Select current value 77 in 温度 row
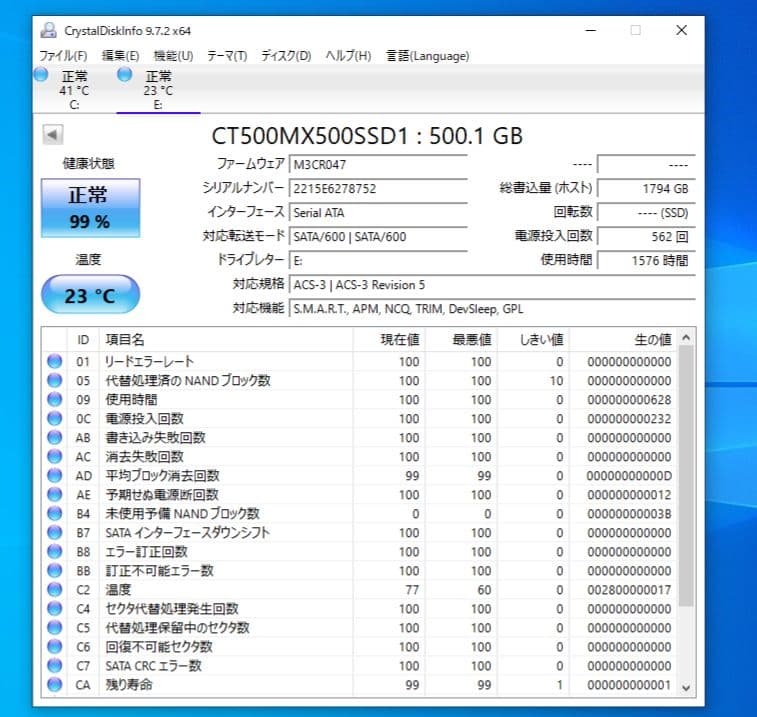 pyautogui.click(x=412, y=590)
